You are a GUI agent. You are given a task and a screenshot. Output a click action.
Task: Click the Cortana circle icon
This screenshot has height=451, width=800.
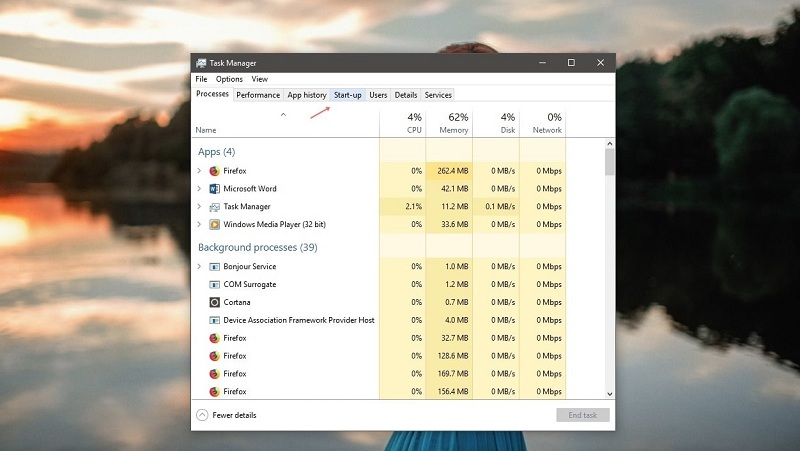coord(214,302)
